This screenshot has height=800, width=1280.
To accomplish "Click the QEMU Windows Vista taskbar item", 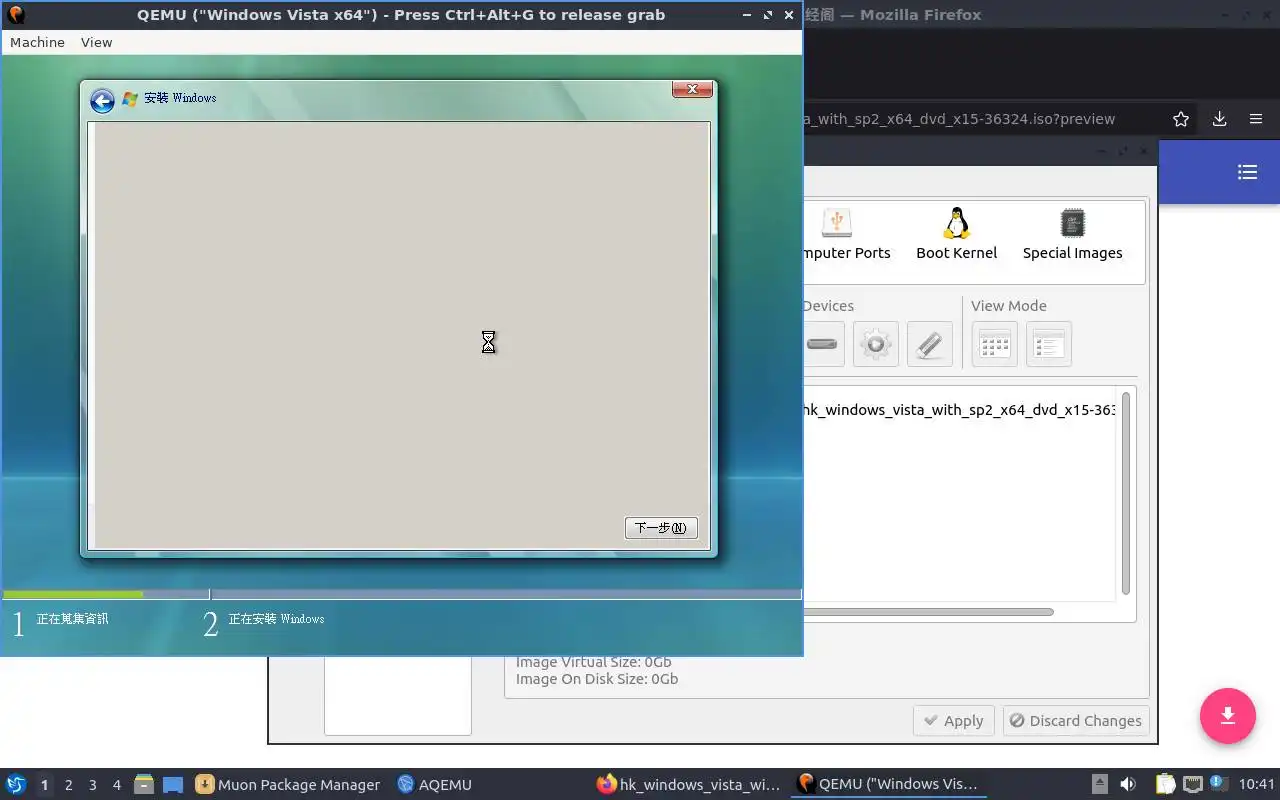I will 888,785.
